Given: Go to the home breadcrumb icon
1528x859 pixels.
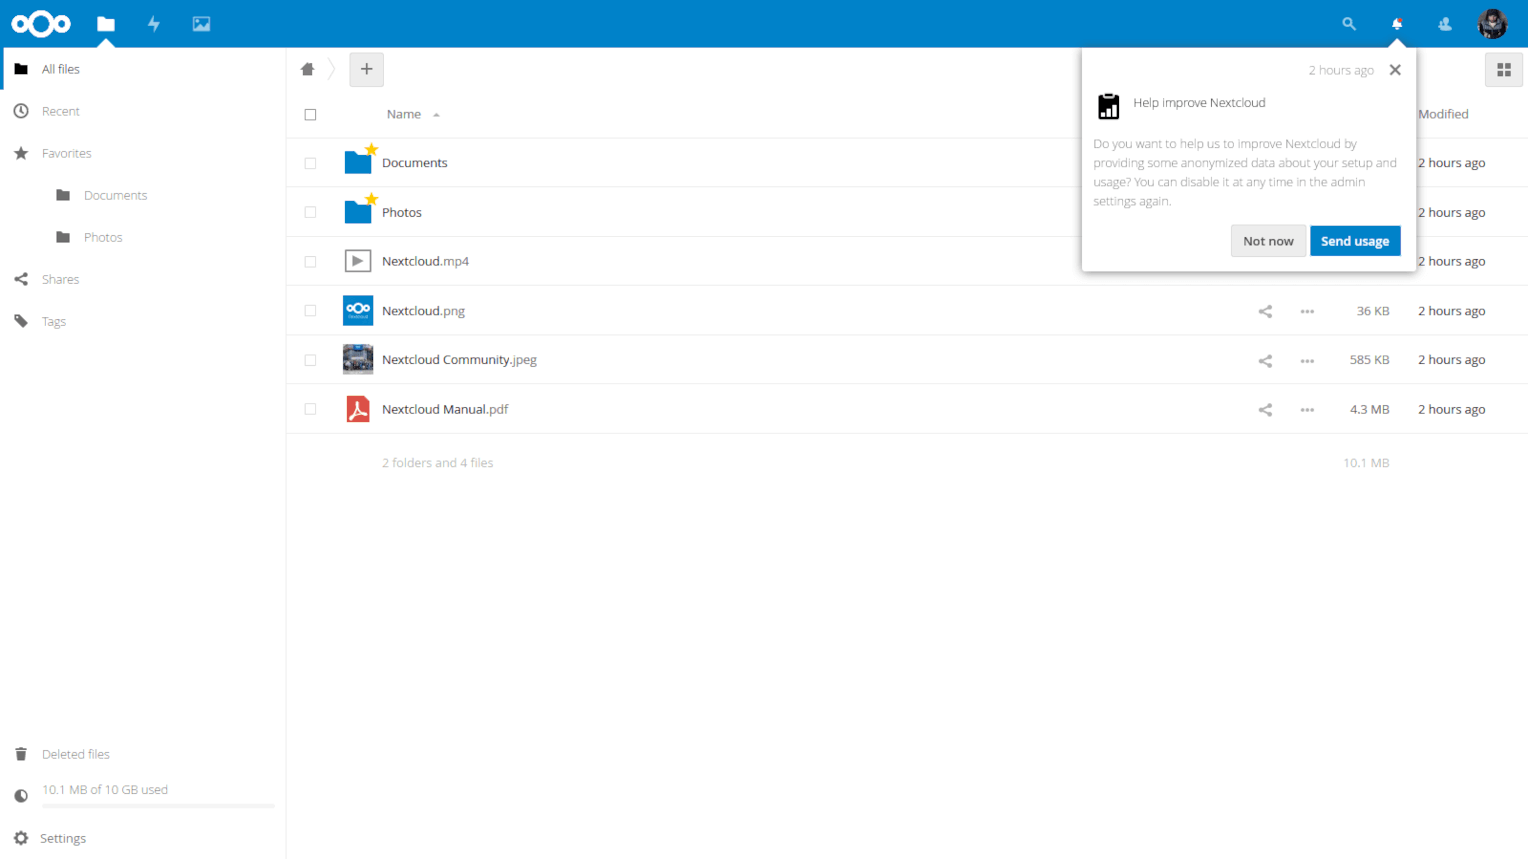Looking at the screenshot, I should pyautogui.click(x=308, y=69).
